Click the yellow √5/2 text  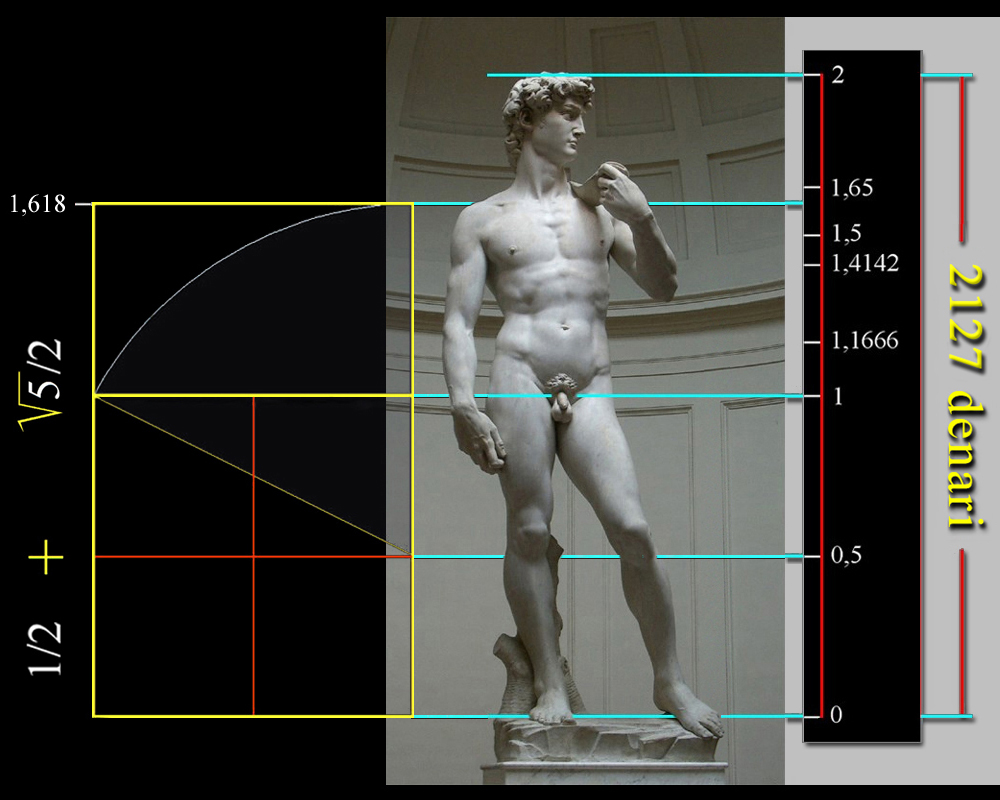tap(44, 384)
